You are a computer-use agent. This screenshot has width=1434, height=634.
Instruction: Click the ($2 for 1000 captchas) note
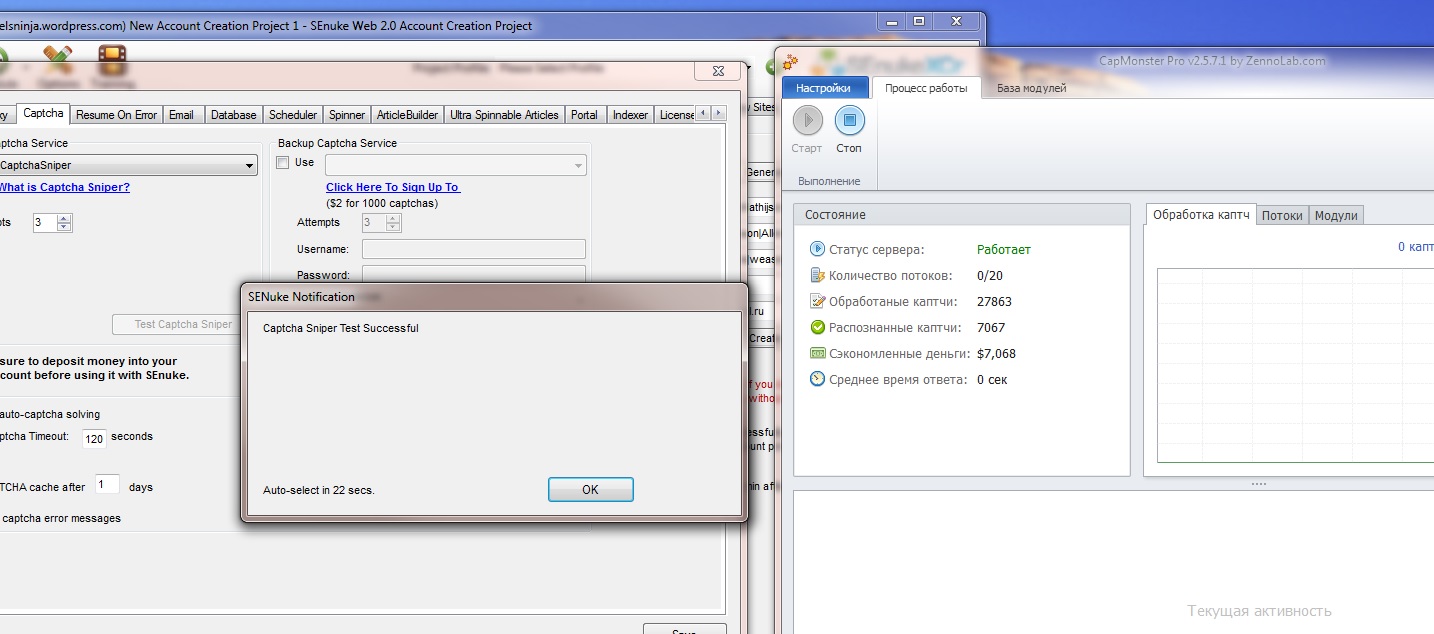(382, 203)
